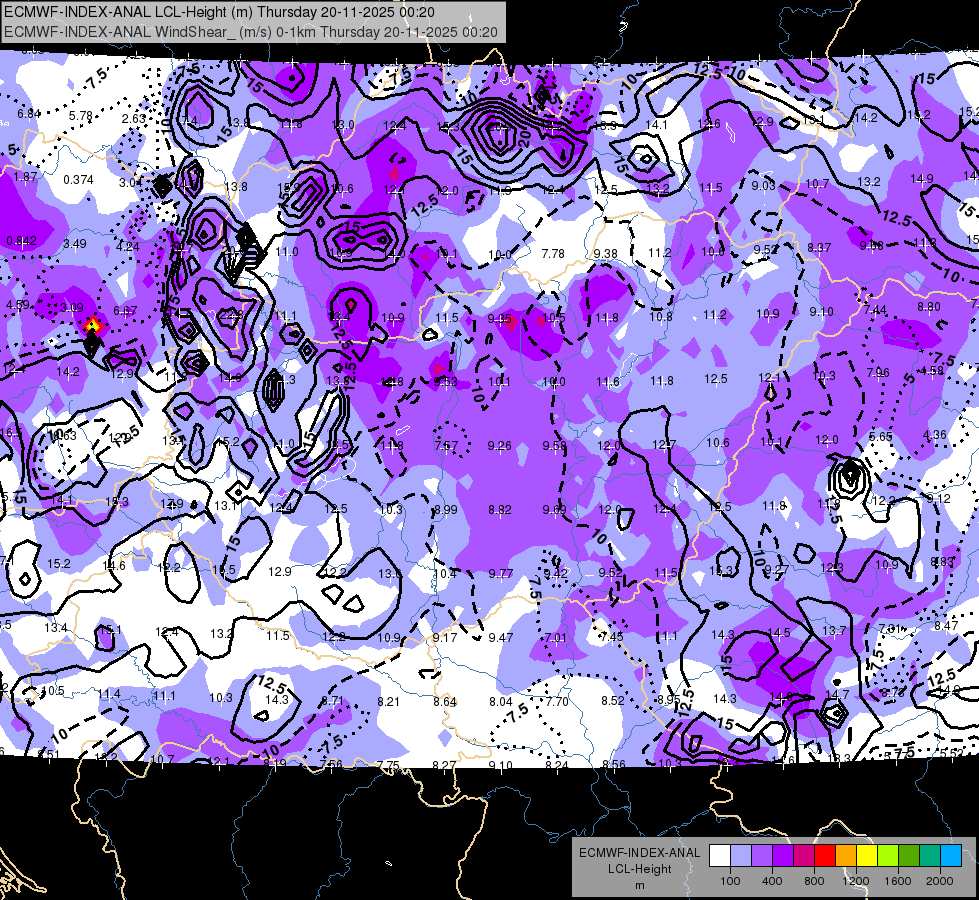Viewport: 979px width, 900px height.
Task: Select the teal swatch above the 2000 label
Action: (930, 855)
